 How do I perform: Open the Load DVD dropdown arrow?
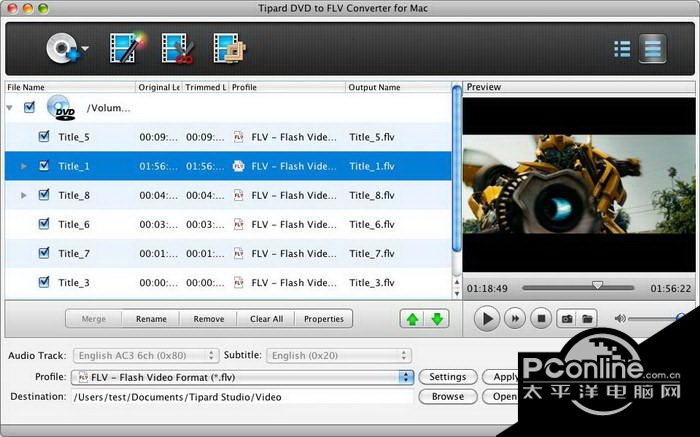(x=85, y=48)
